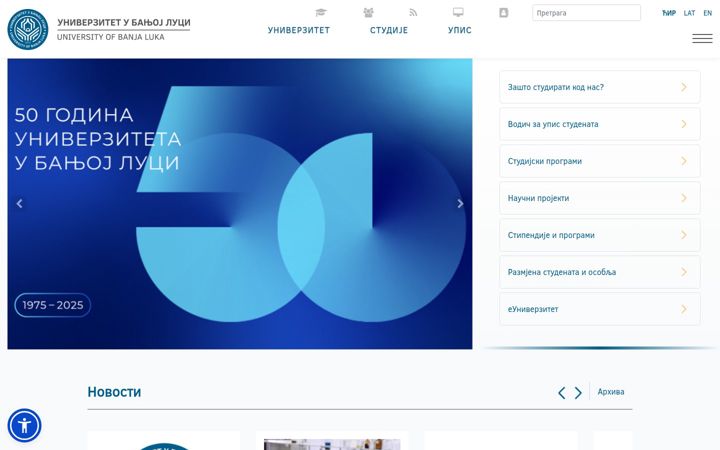The height and width of the screenshot is (450, 720).
Task: Click the UNIVERSITY OF BANJA LUKA subtitle text
Action: (111, 37)
